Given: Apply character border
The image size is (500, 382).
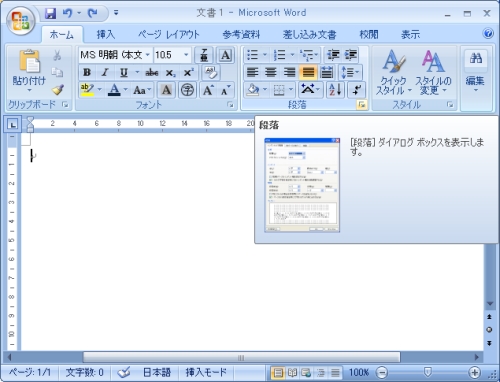Looking at the screenshot, I should point(226,55).
